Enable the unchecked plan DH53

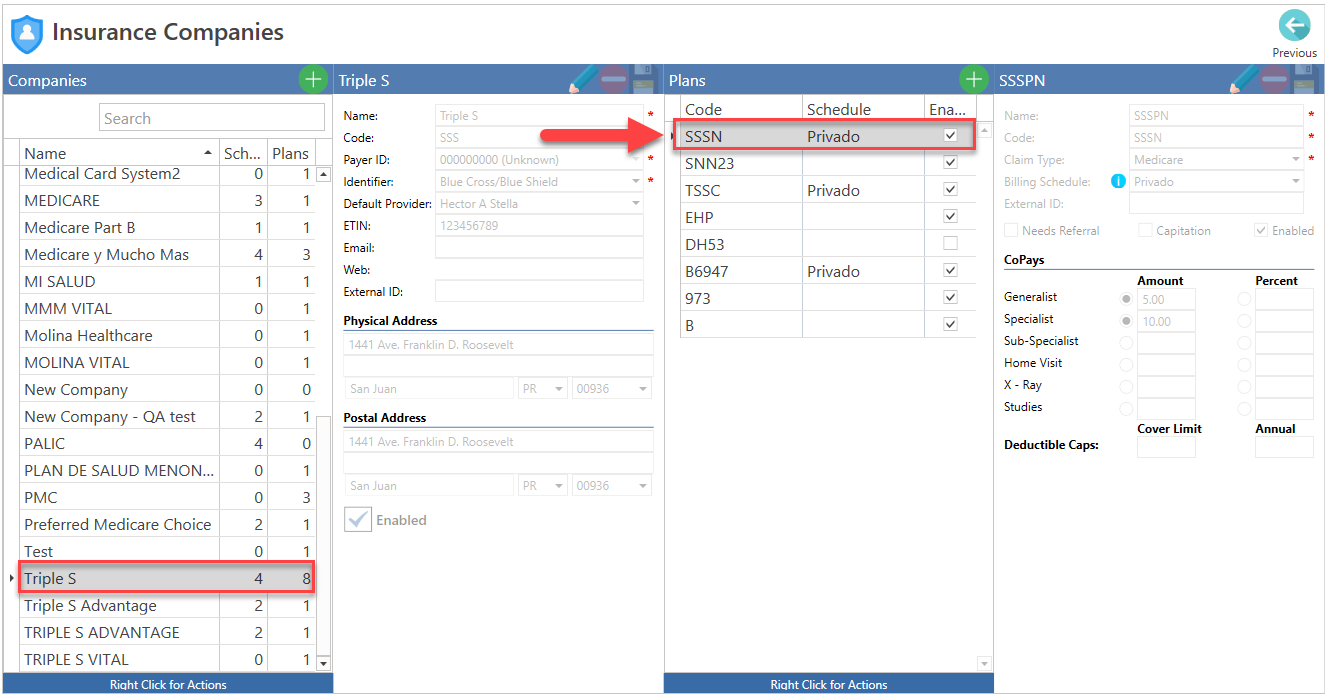950,243
